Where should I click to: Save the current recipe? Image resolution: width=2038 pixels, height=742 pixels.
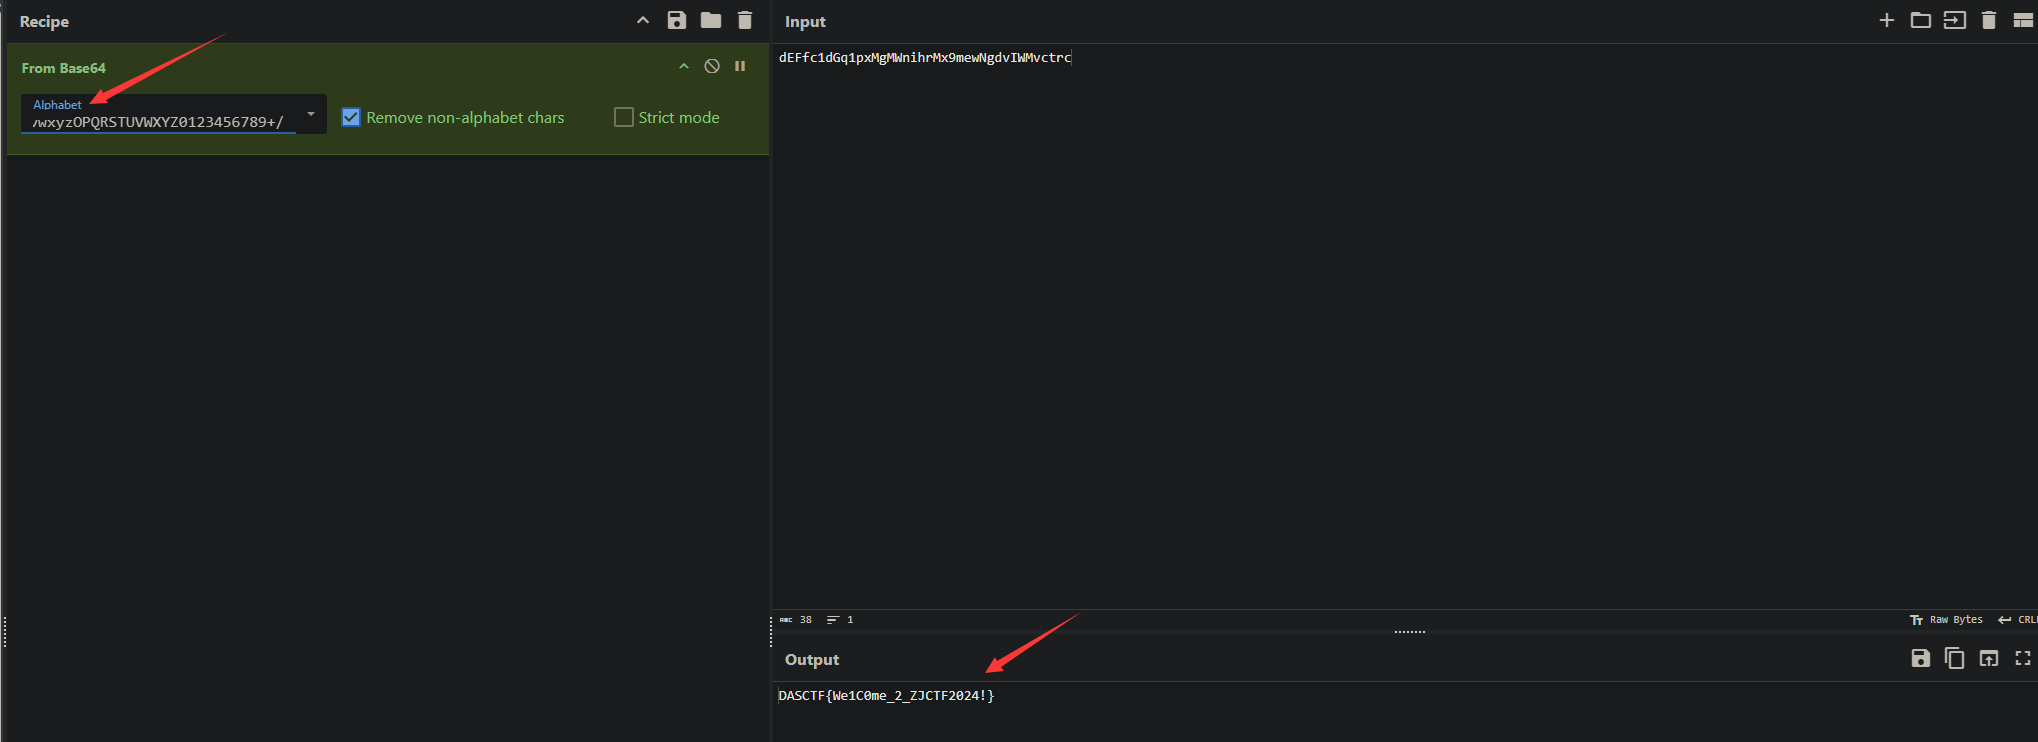(x=677, y=20)
